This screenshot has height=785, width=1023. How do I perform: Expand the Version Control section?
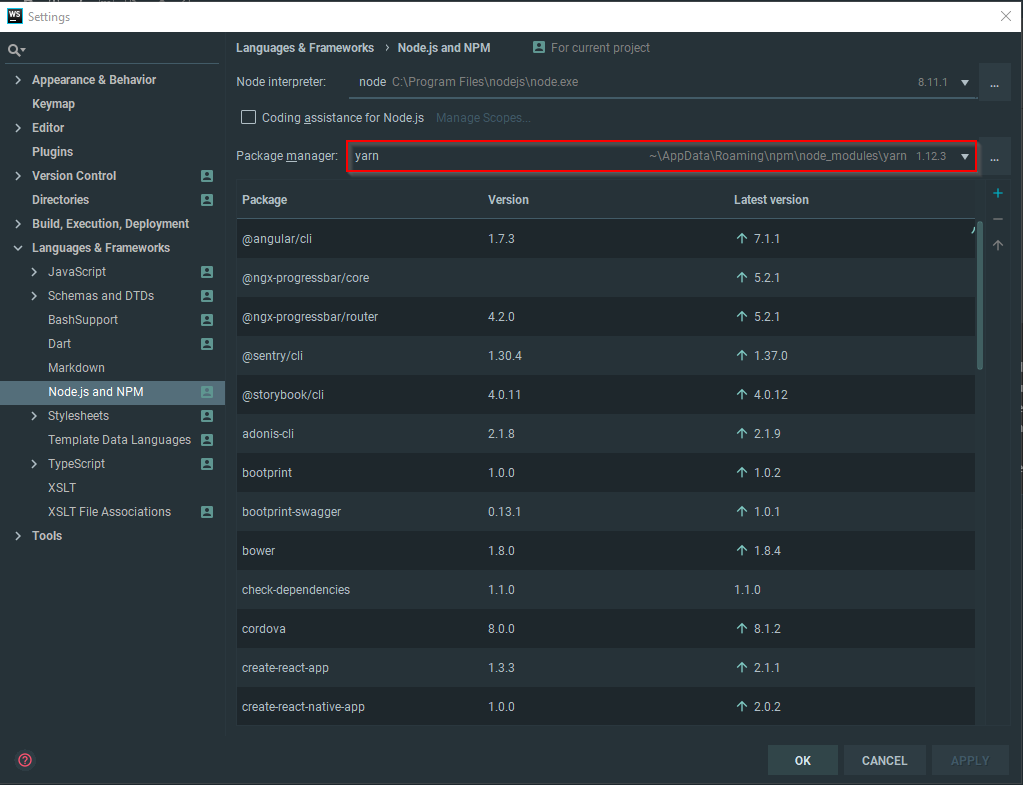[x=18, y=176]
